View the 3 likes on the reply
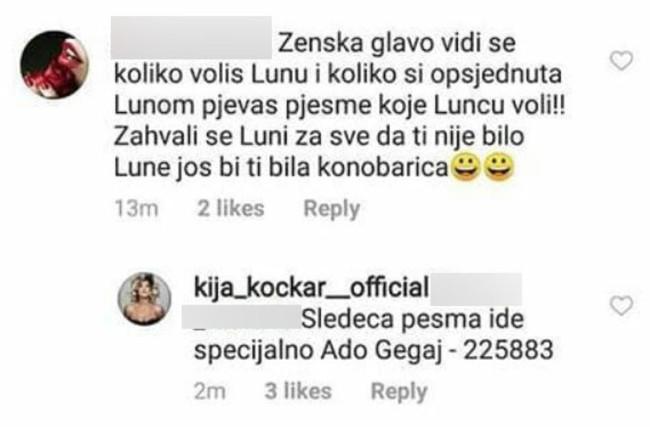Image resolution: width=650 pixels, height=427 pixels. [x=298, y=391]
